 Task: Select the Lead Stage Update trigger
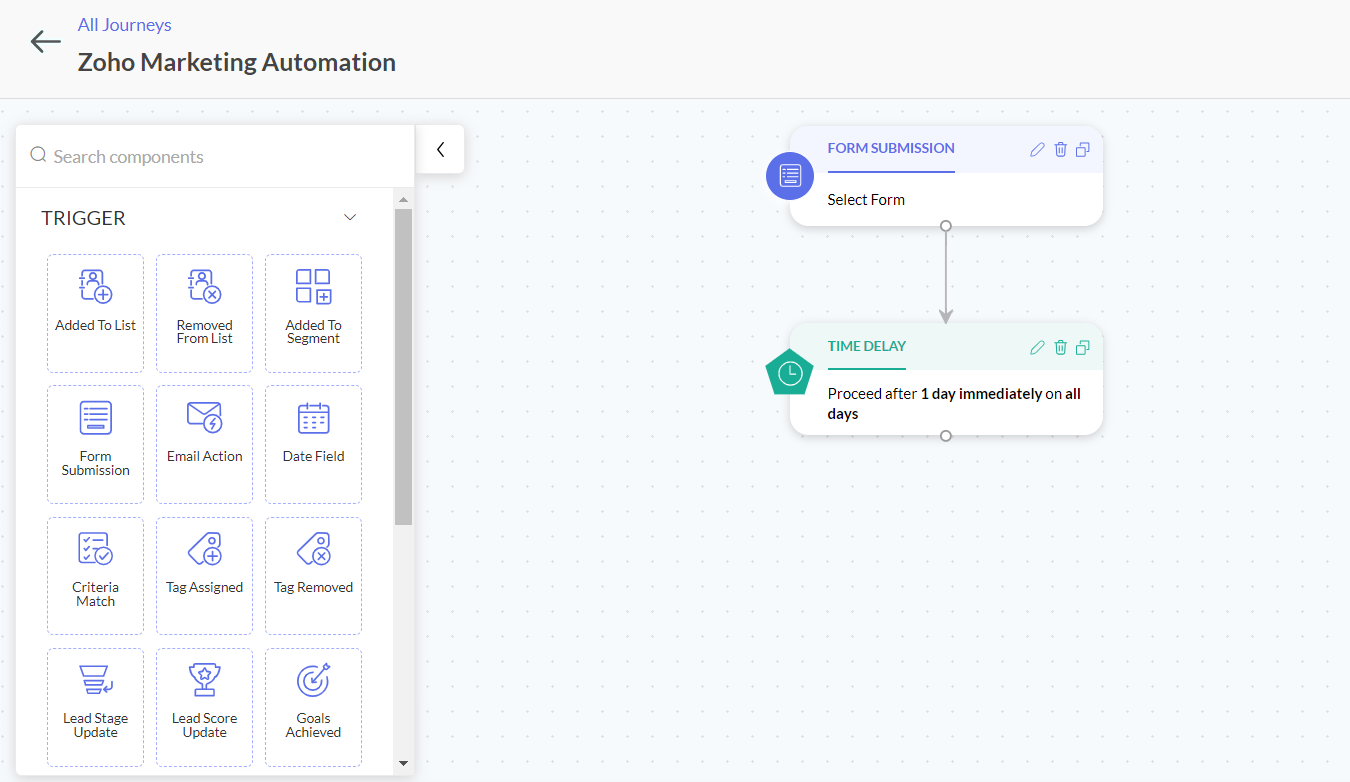[x=95, y=705]
